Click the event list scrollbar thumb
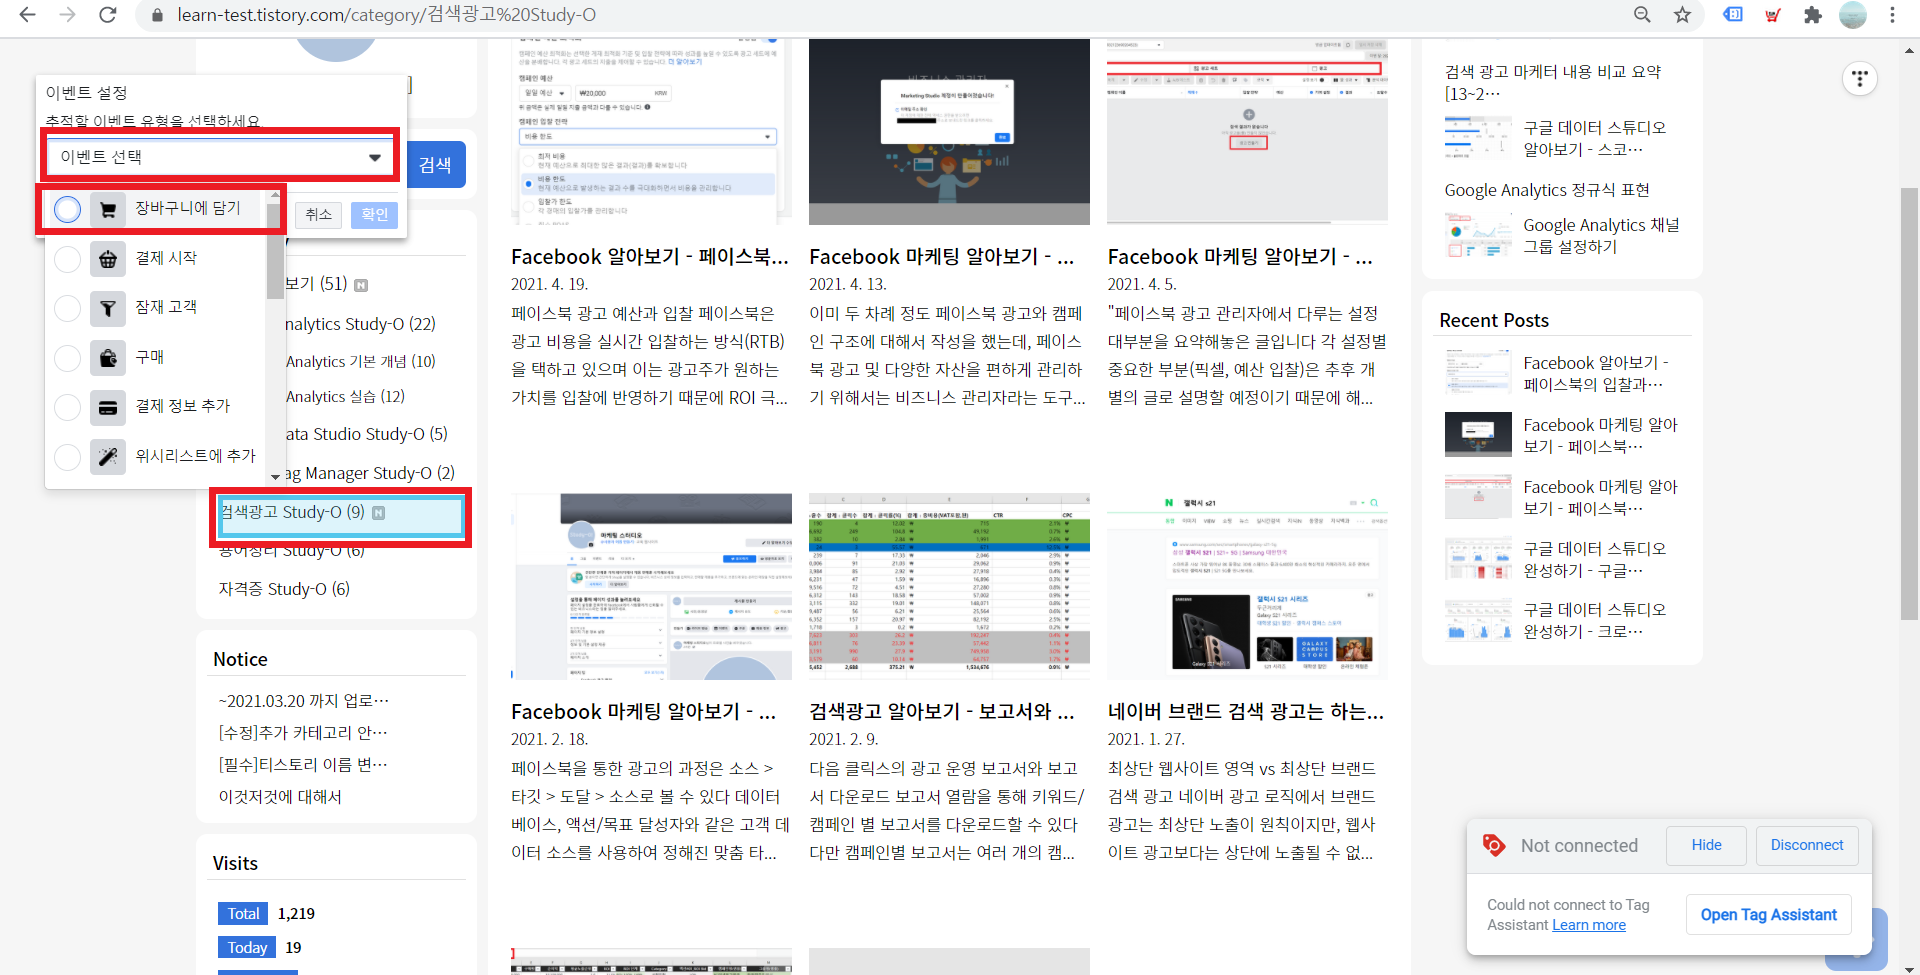The width and height of the screenshot is (1920, 975). click(275, 252)
